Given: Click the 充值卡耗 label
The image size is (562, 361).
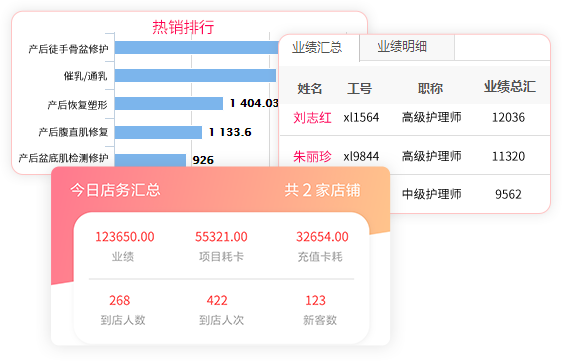Looking at the screenshot, I should tap(320, 257).
